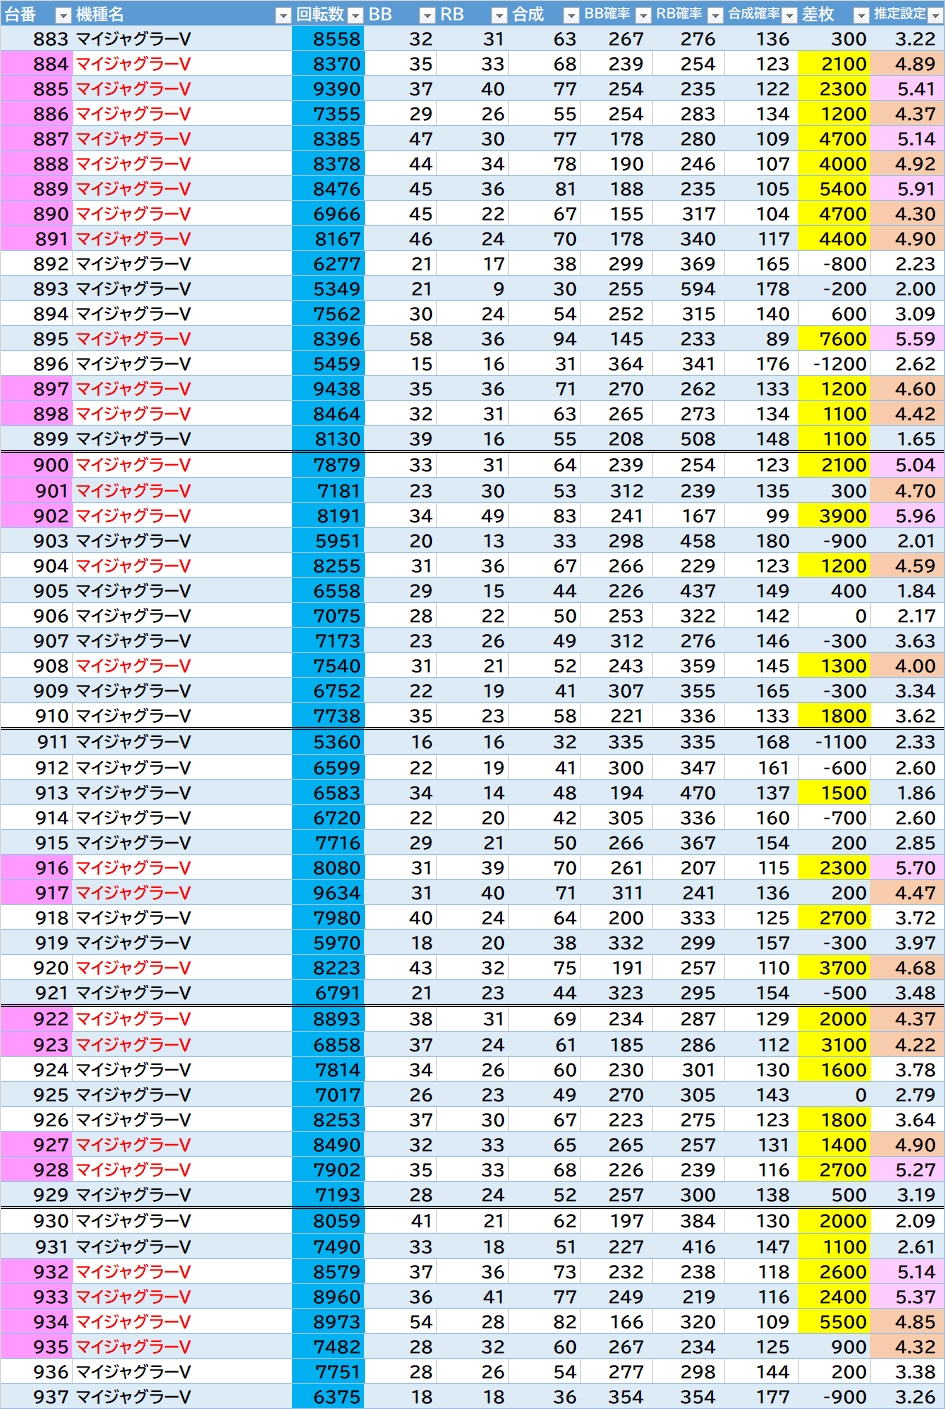Select the 5.96 estimated setting cell in row 902
Image resolution: width=945 pixels, height=1409 pixels.
[907, 516]
